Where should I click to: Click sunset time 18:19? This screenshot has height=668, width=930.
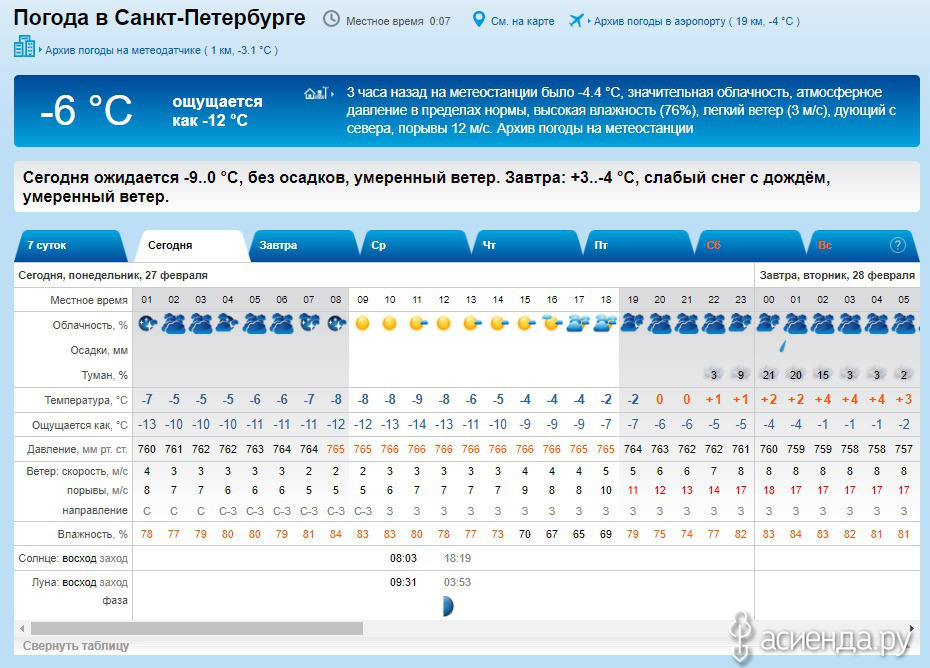(x=457, y=558)
